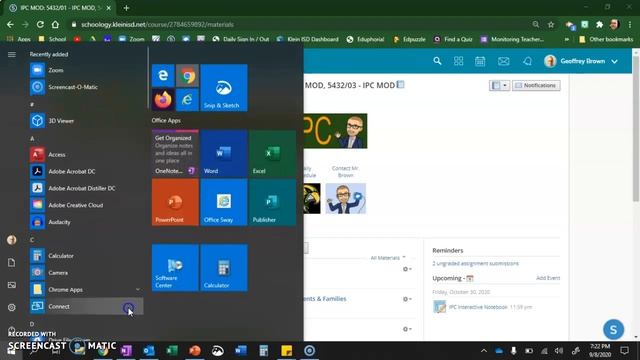Launch Adobe Acrobat DC

[86, 171]
